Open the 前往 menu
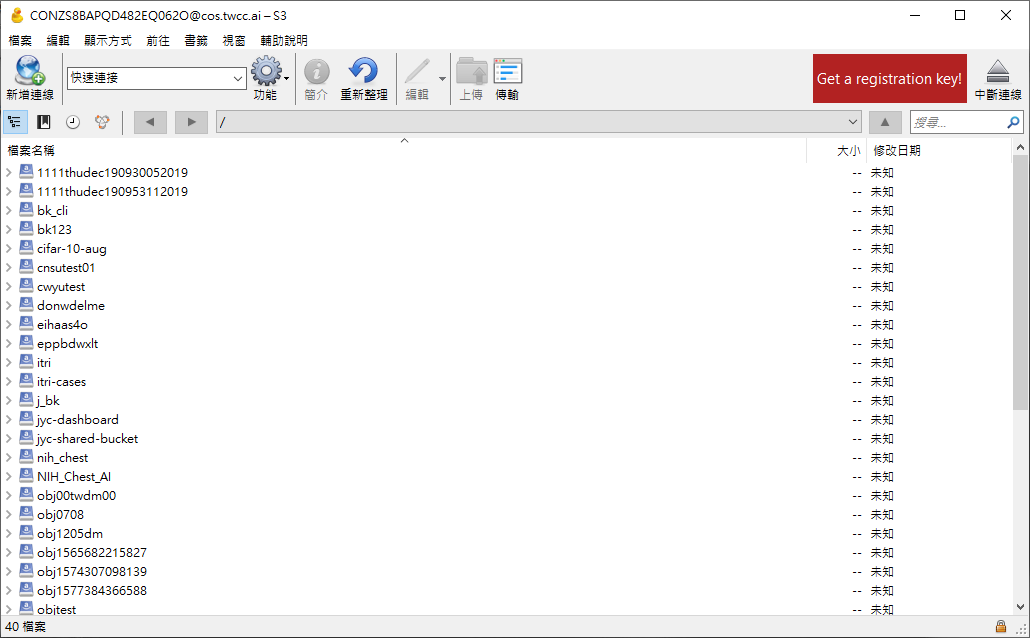This screenshot has height=638, width=1030. tap(158, 41)
